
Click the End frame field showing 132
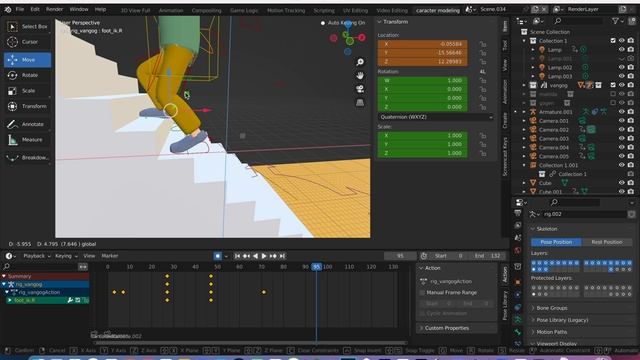click(x=487, y=256)
